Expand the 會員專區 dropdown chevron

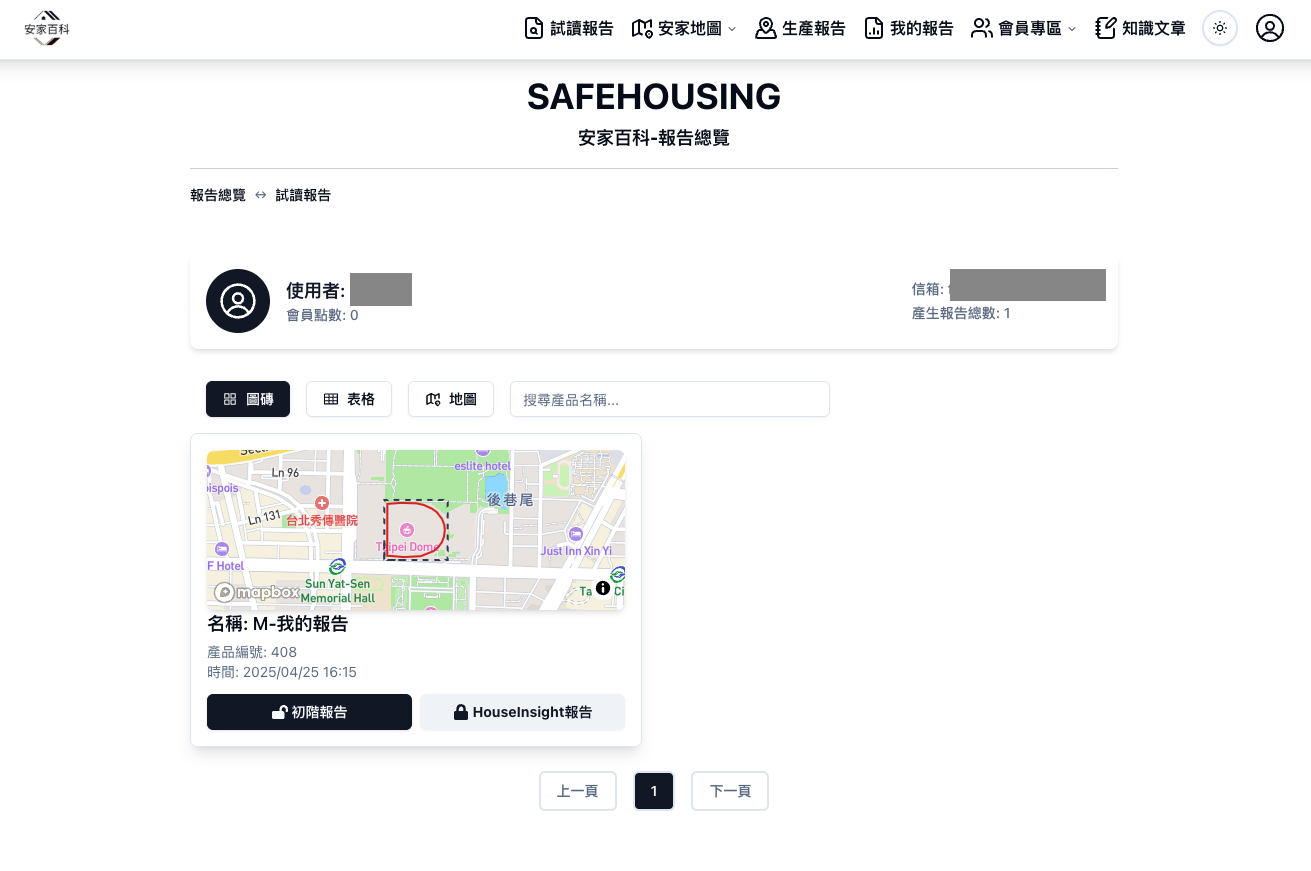pyautogui.click(x=1072, y=29)
